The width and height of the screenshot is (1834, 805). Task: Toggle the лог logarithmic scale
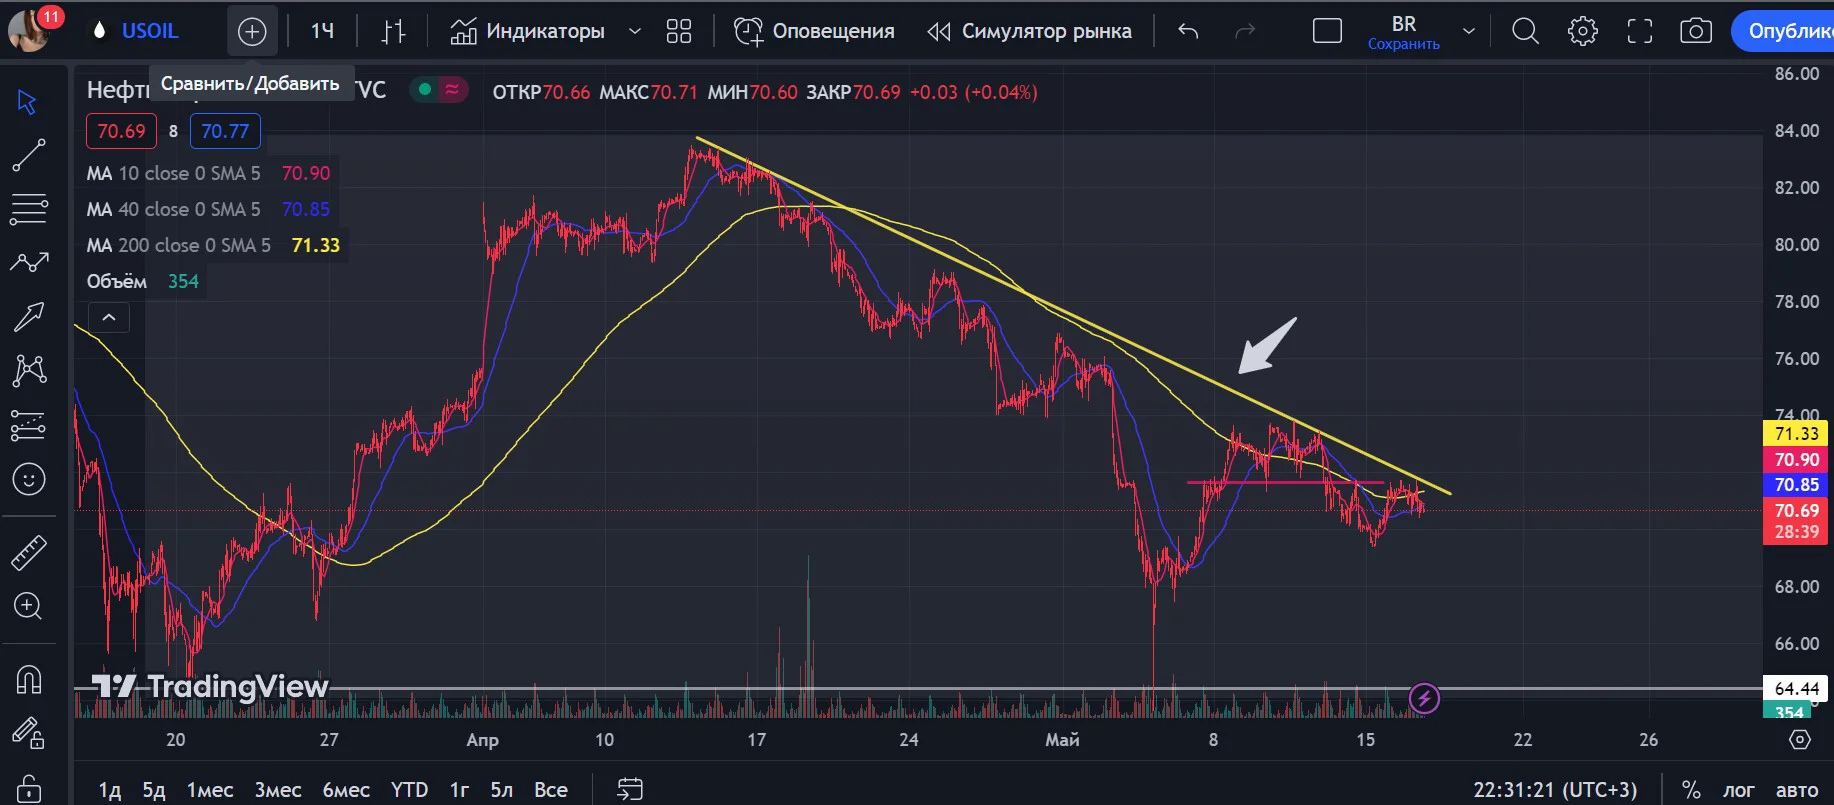(x=1739, y=790)
